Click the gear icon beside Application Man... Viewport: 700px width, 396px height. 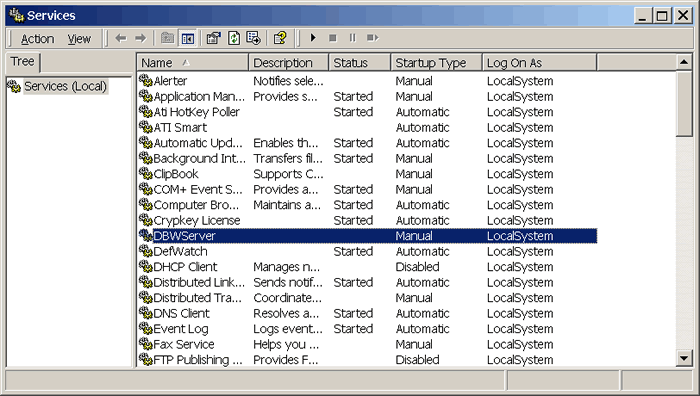click(x=146, y=96)
